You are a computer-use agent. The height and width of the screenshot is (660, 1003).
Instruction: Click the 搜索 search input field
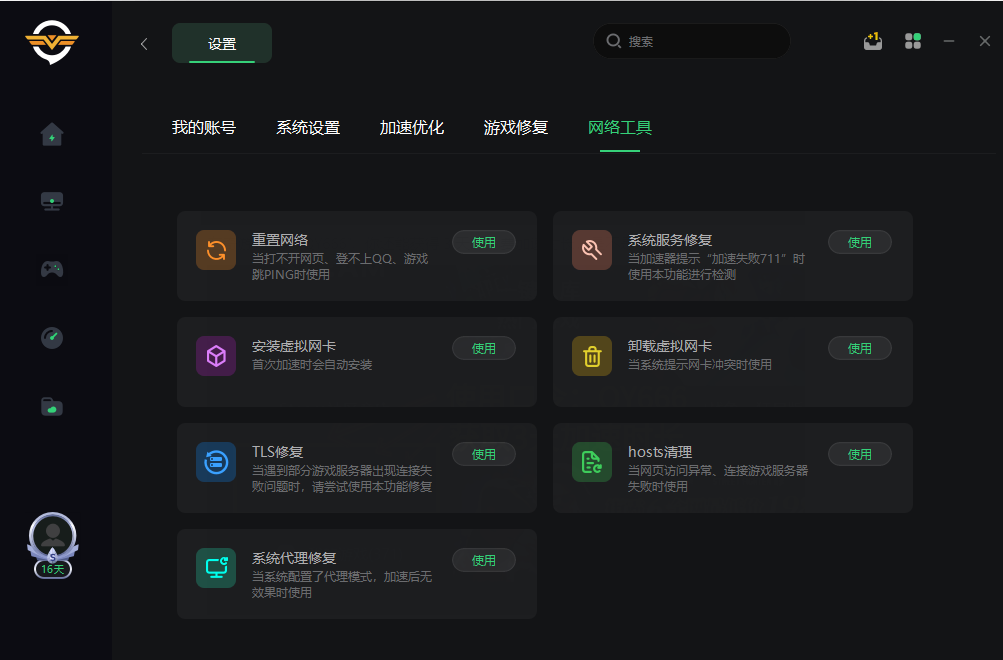(700, 42)
